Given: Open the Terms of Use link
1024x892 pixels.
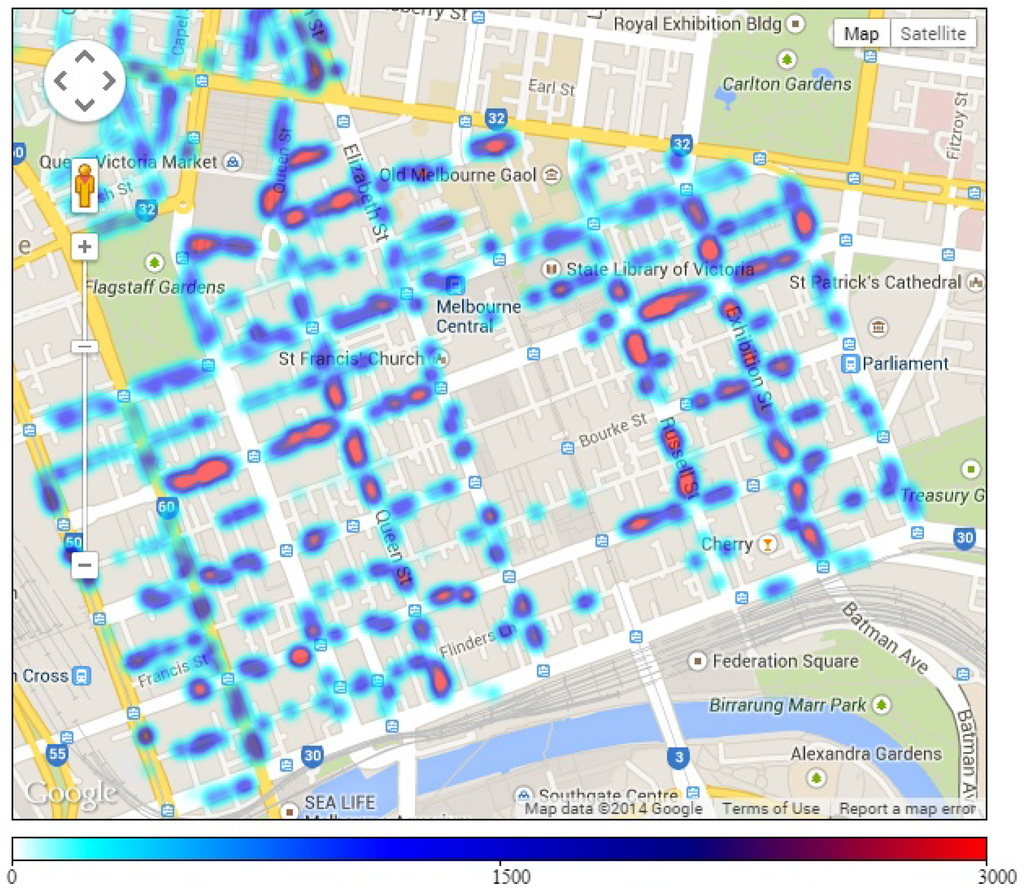Looking at the screenshot, I should [771, 808].
